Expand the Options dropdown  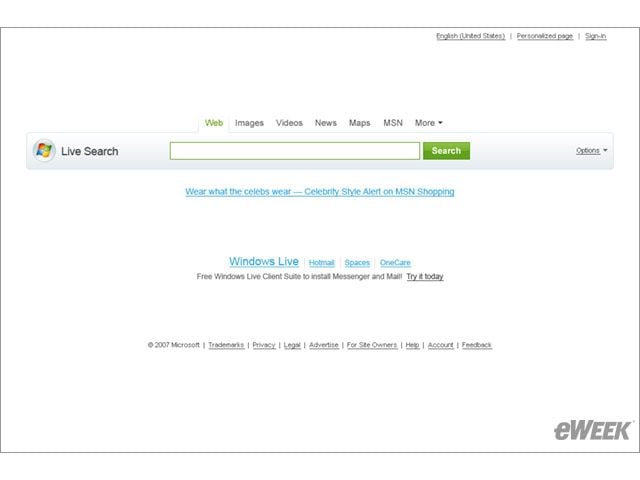pos(591,151)
